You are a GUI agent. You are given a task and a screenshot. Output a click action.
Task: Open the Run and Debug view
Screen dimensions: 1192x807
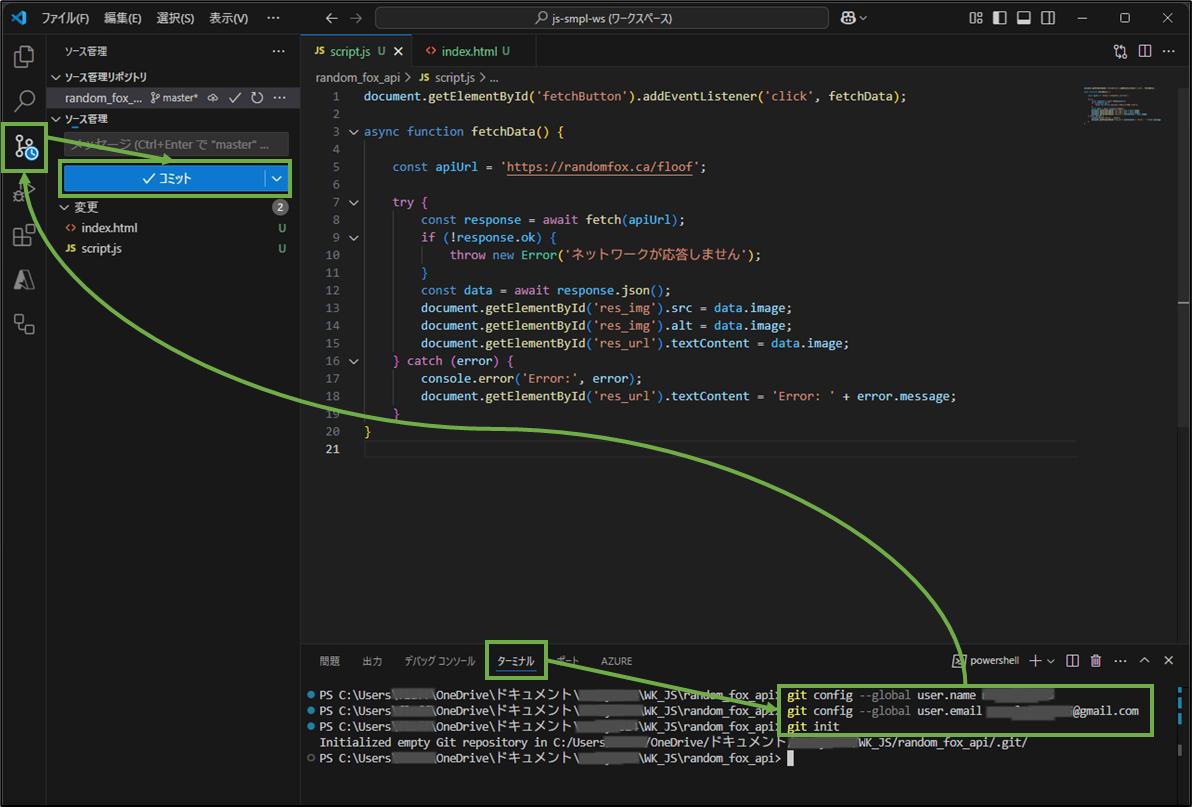24,192
